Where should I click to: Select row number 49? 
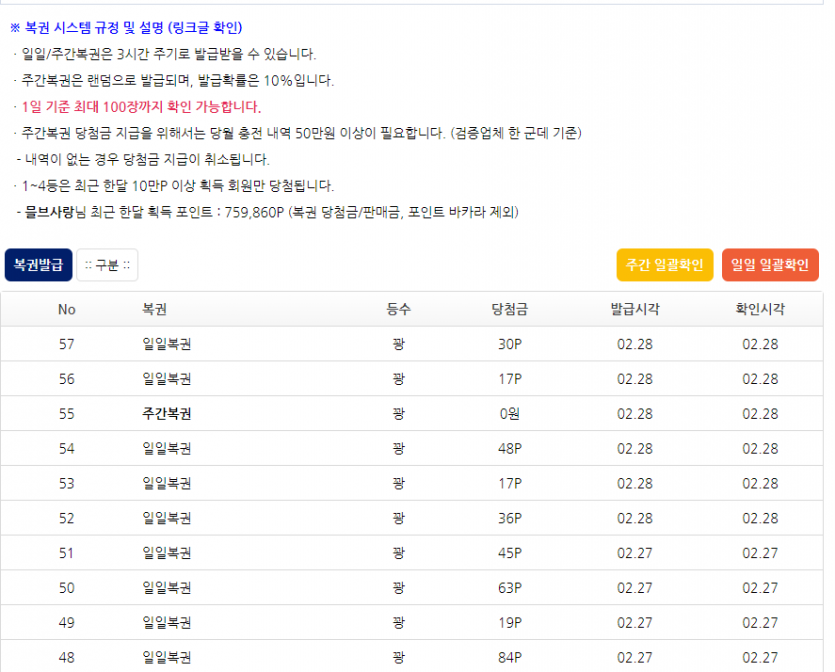[67, 623]
